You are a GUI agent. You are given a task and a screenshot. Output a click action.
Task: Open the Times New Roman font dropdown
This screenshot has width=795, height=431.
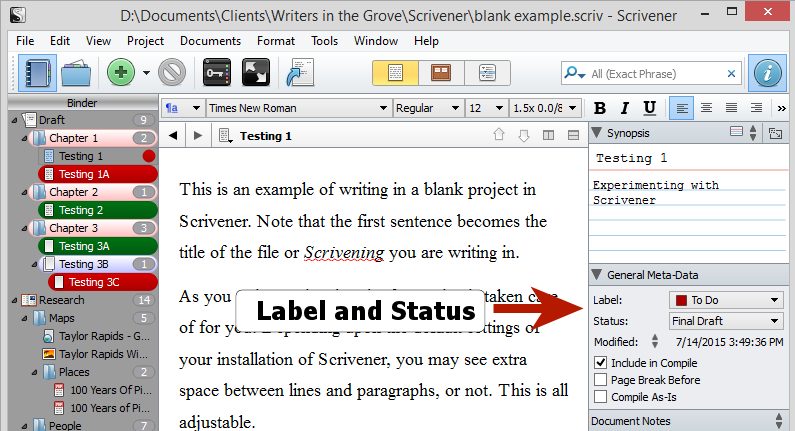[x=298, y=108]
